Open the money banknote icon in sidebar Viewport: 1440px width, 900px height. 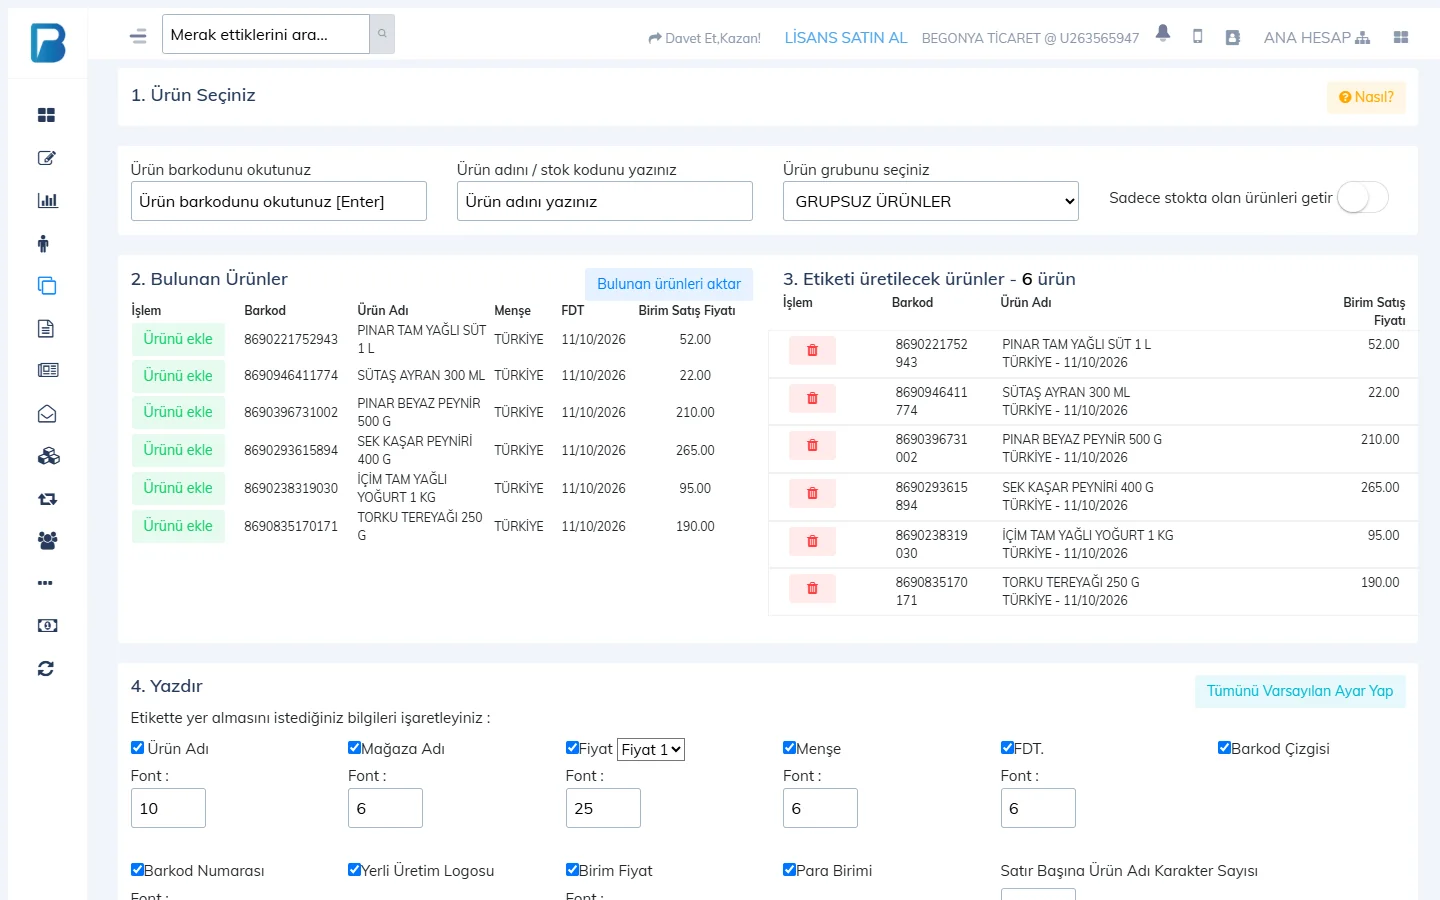(47, 626)
